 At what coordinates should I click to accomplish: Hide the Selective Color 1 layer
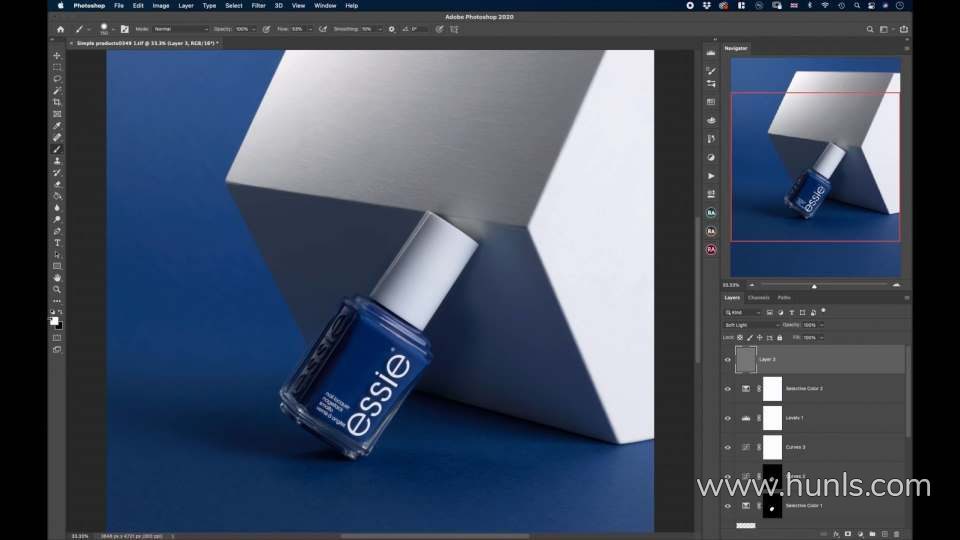click(x=727, y=506)
